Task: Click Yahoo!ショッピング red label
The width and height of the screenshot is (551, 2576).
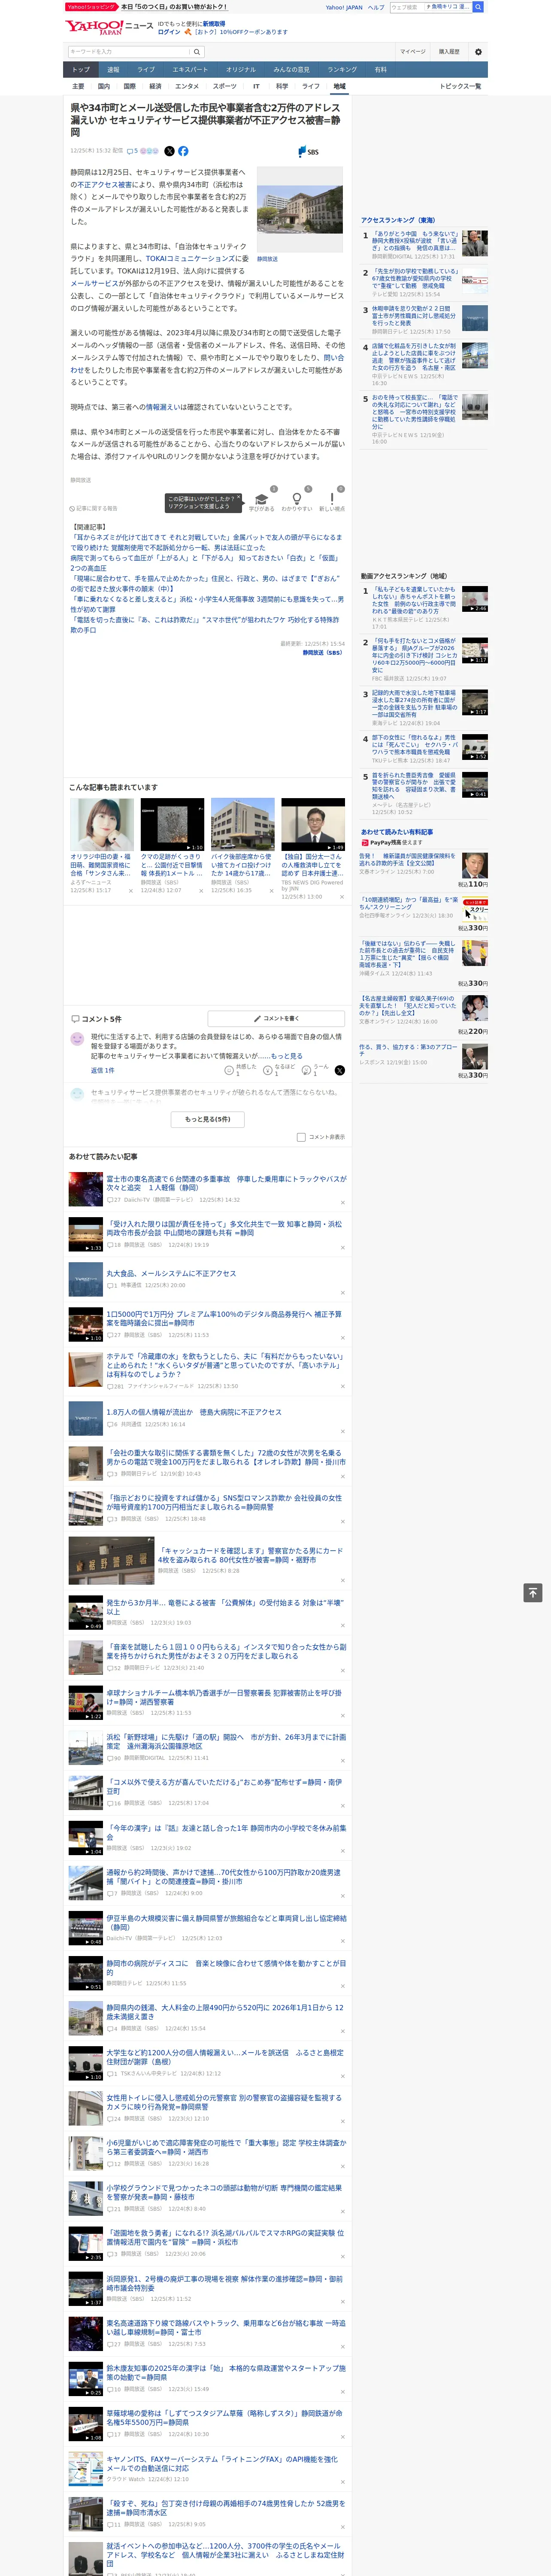Action: point(91,7)
